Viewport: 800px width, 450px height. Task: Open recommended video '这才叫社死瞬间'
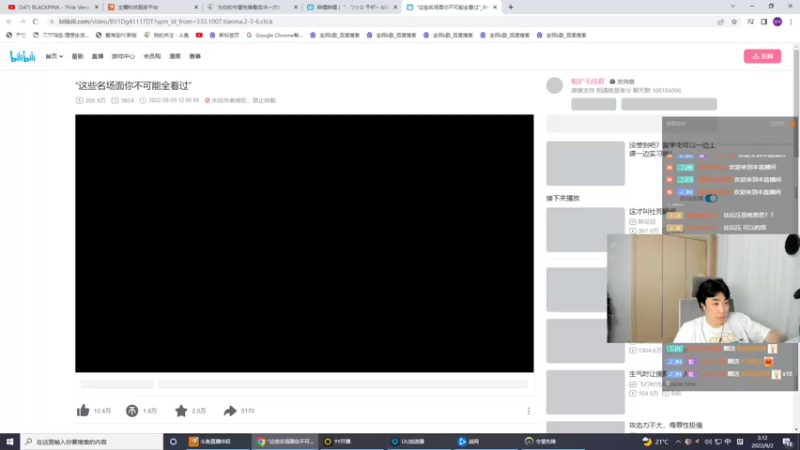tap(653, 211)
